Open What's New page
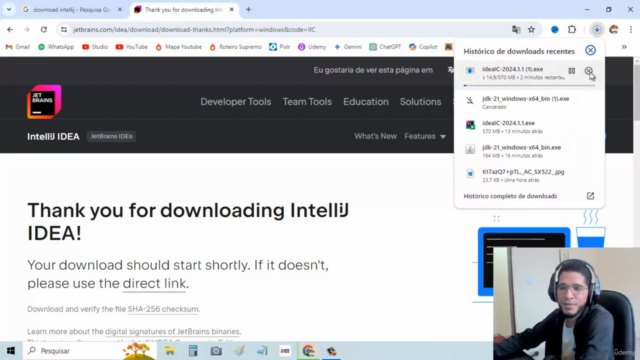 click(375, 136)
